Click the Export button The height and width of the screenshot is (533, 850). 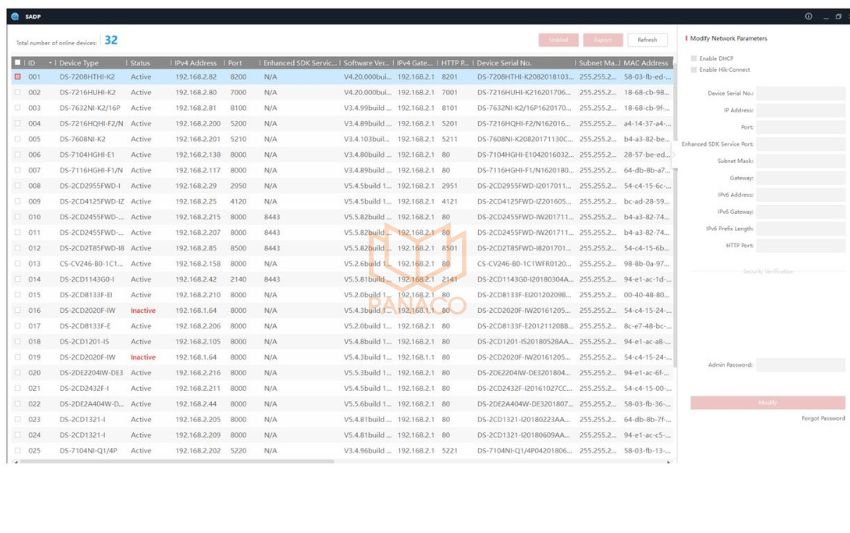point(603,40)
